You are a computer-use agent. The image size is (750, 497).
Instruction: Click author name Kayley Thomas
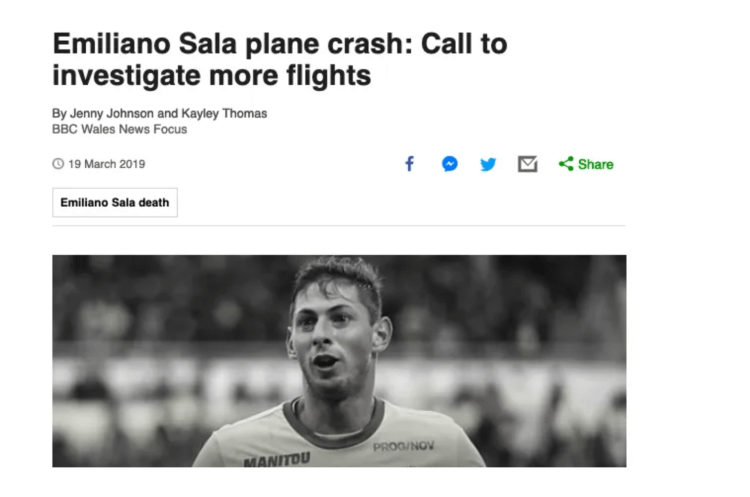click(x=224, y=114)
